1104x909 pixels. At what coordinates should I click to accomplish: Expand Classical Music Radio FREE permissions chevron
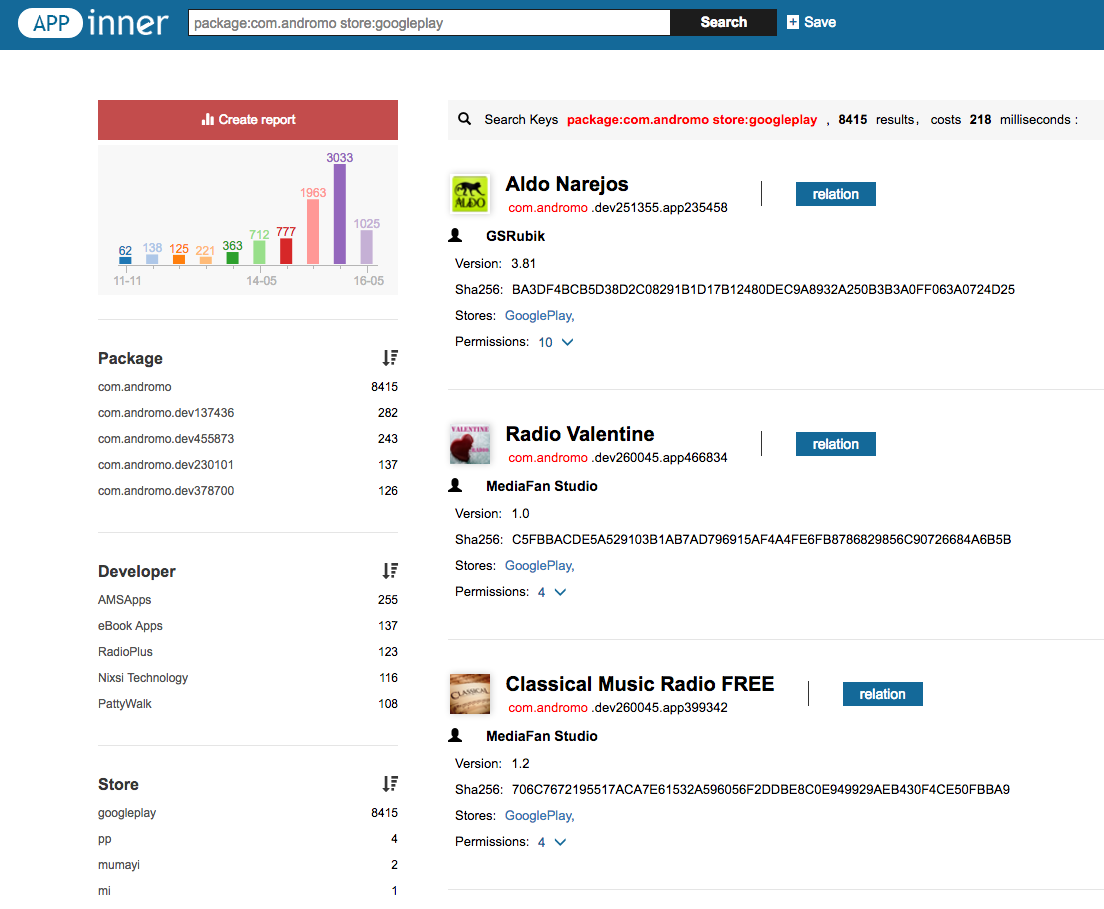click(560, 842)
